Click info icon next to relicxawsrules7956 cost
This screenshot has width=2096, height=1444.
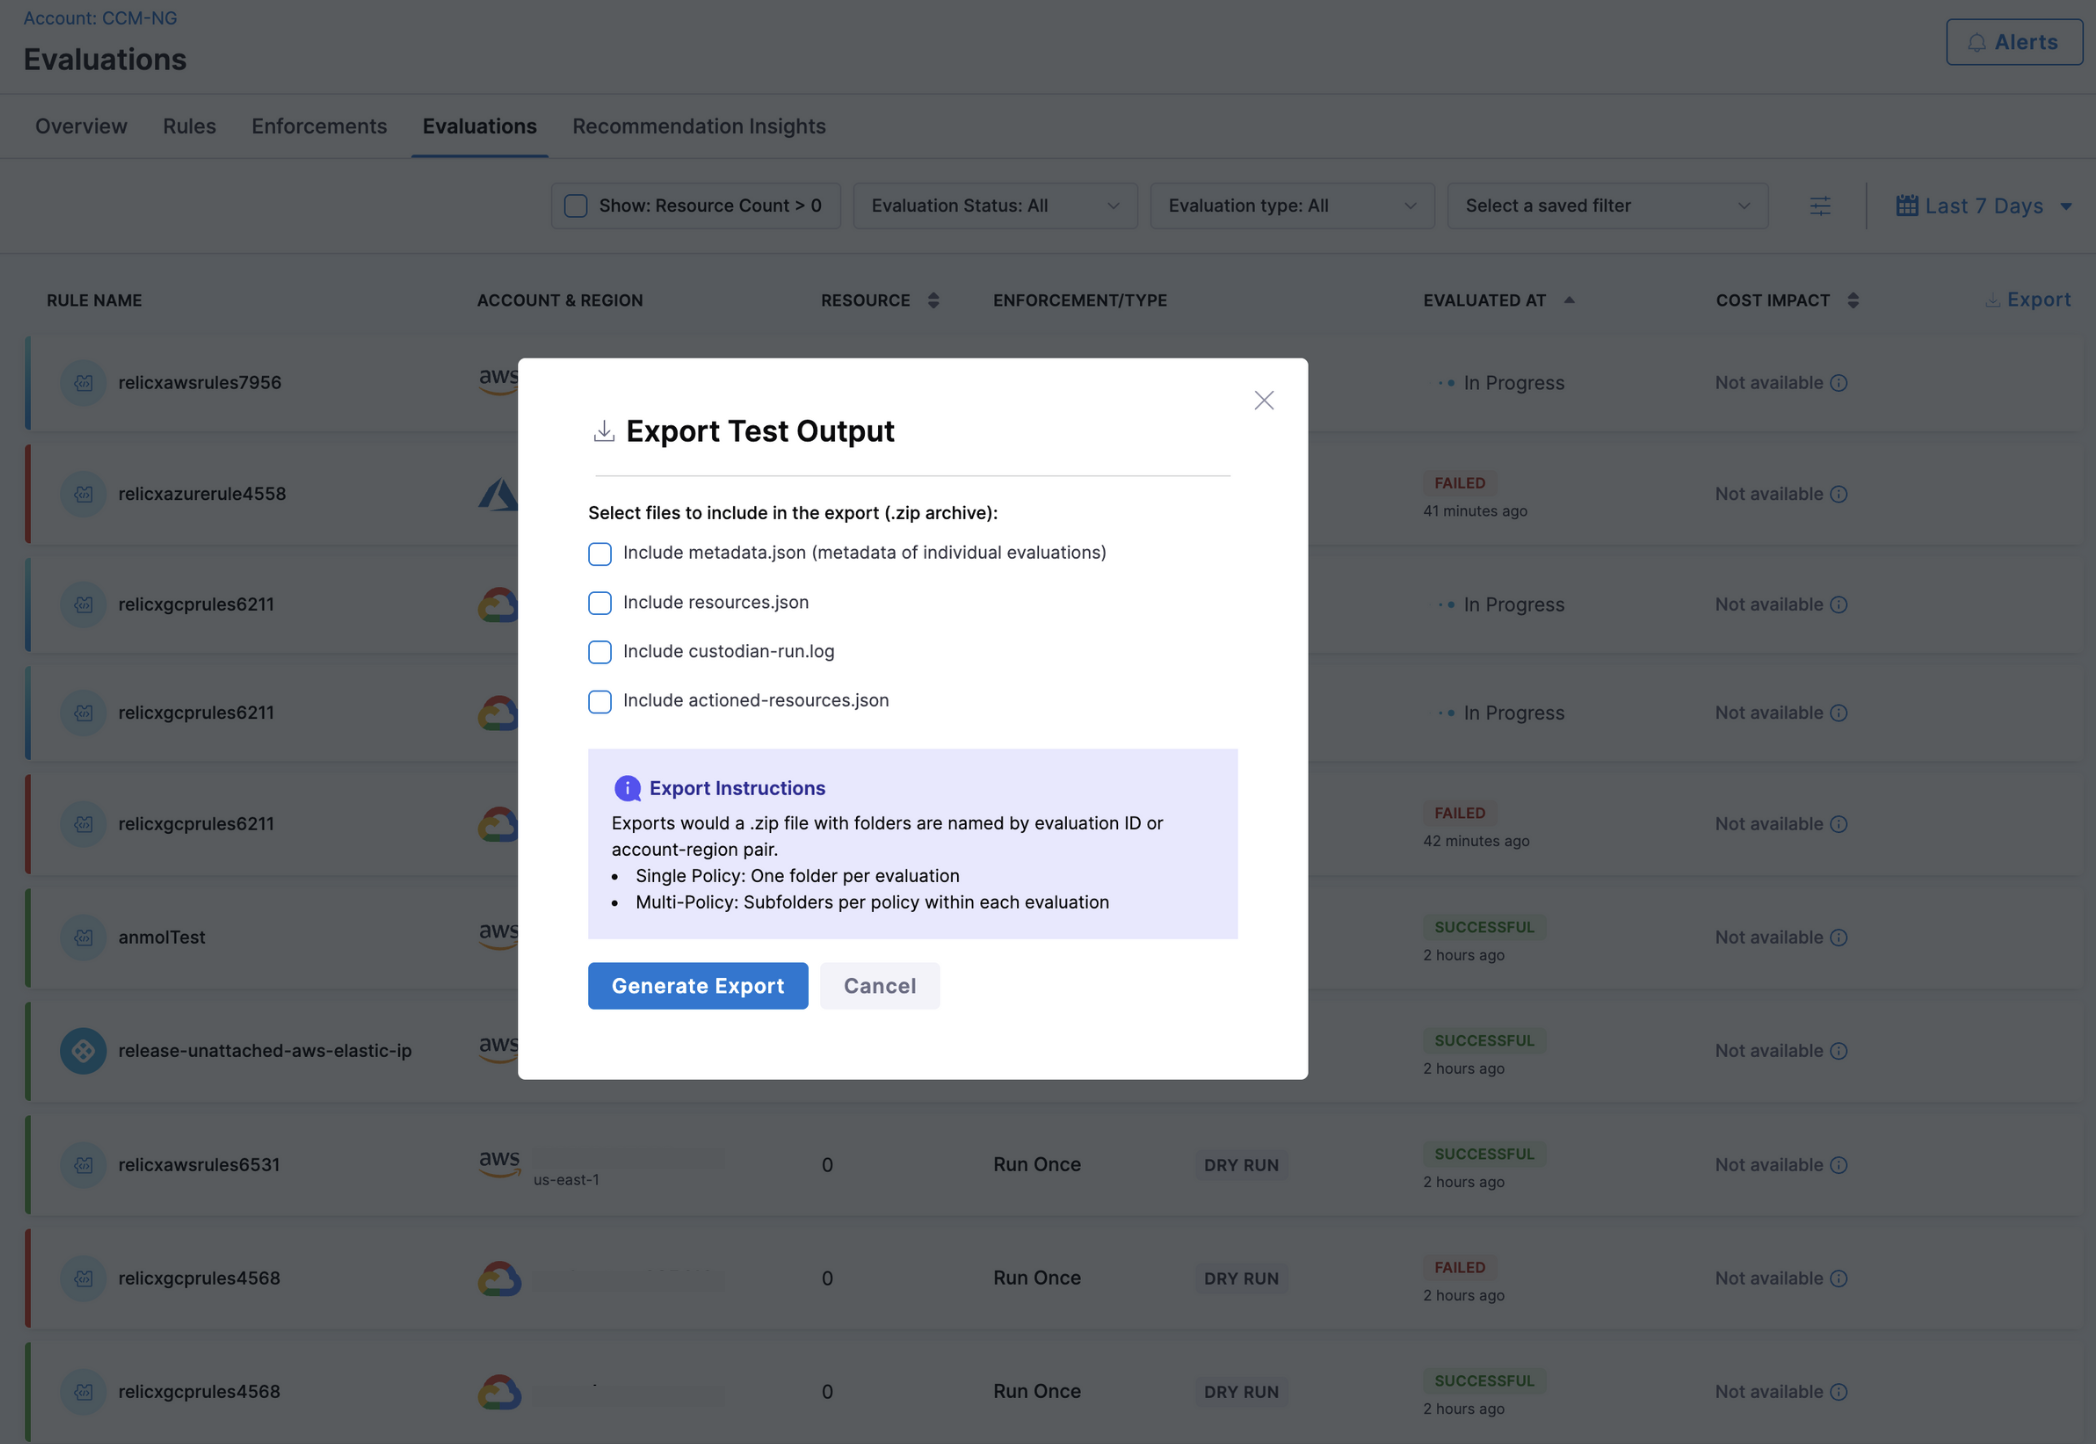(x=1838, y=383)
